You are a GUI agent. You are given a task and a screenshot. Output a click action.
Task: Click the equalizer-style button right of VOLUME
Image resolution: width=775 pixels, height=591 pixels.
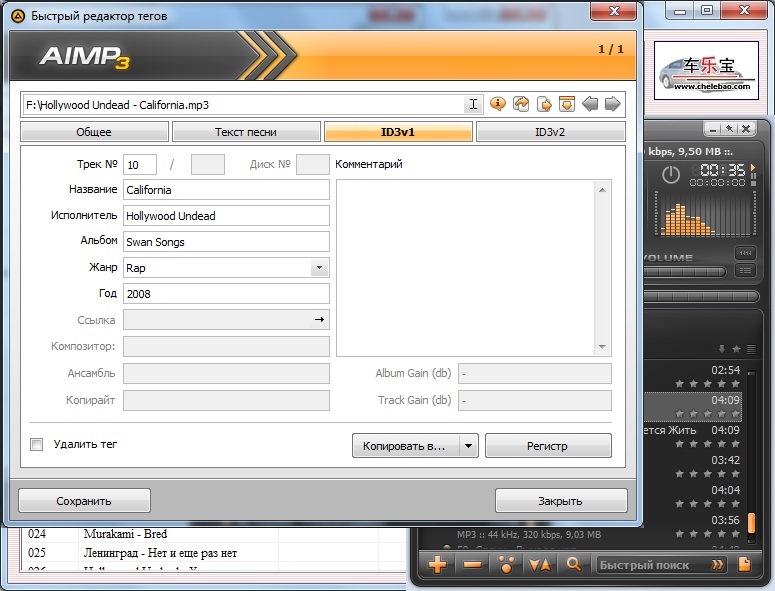click(x=745, y=253)
